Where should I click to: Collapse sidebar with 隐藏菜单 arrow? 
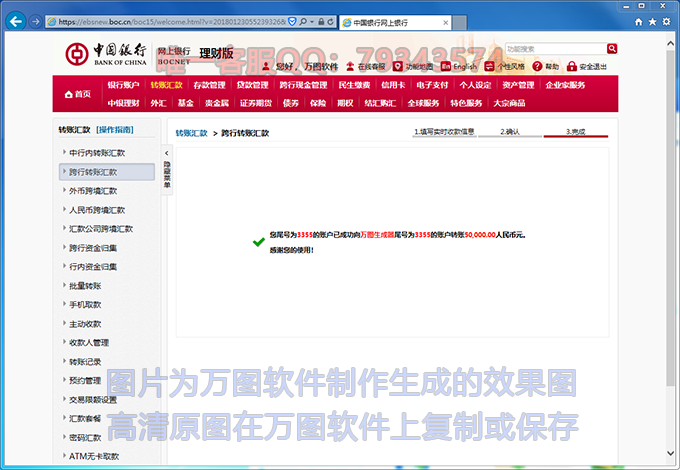pyautogui.click(x=167, y=152)
